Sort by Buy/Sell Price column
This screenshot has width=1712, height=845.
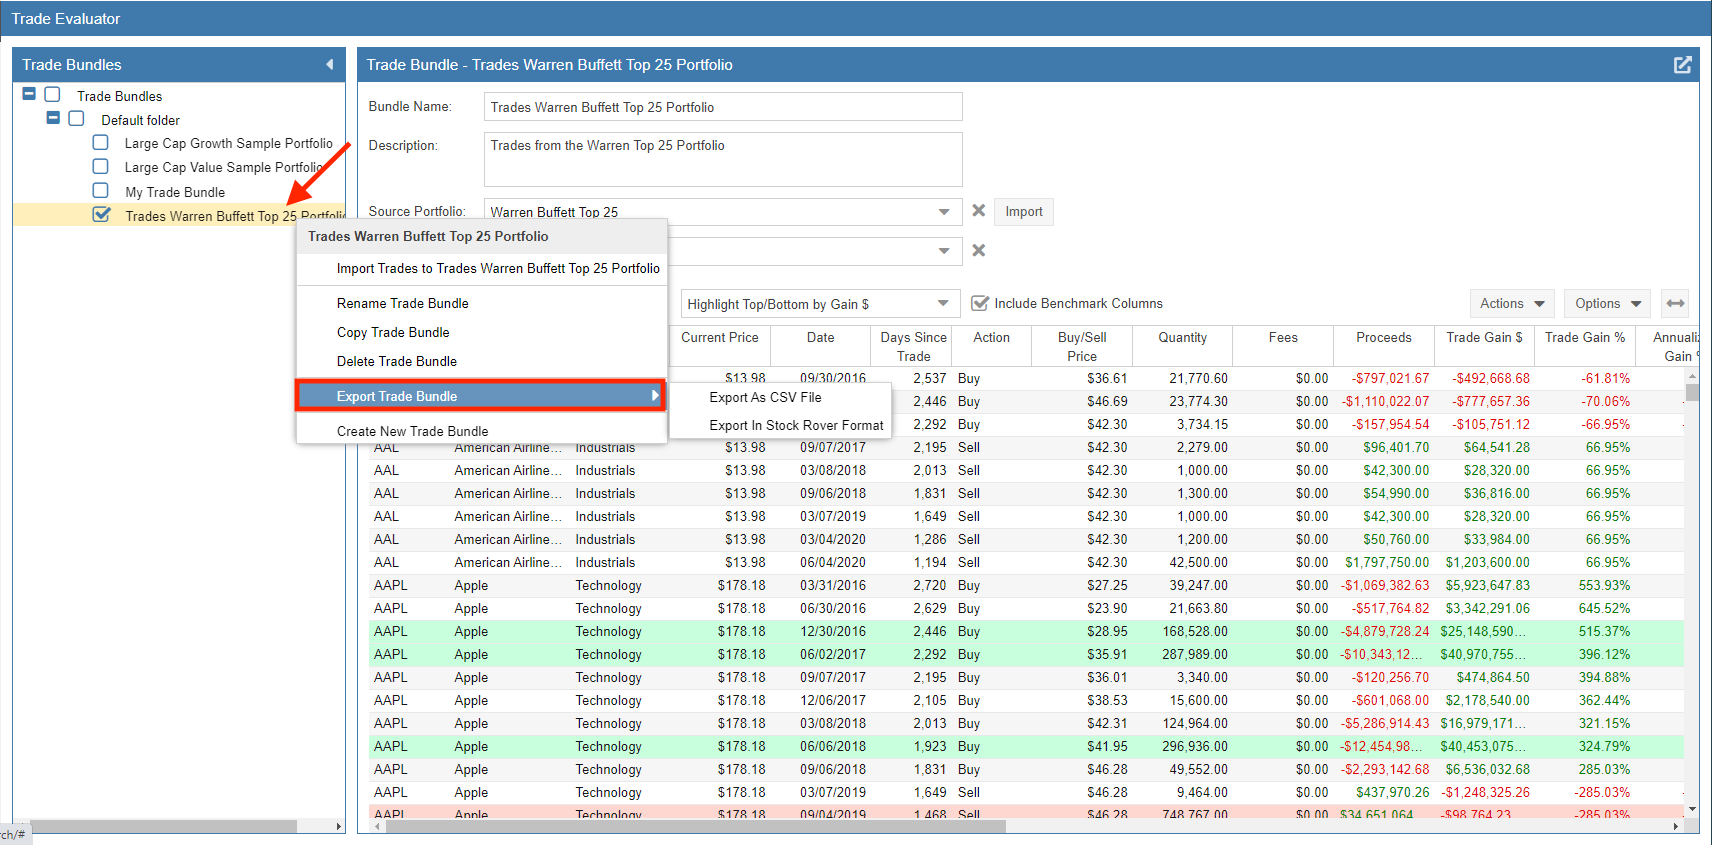1082,346
